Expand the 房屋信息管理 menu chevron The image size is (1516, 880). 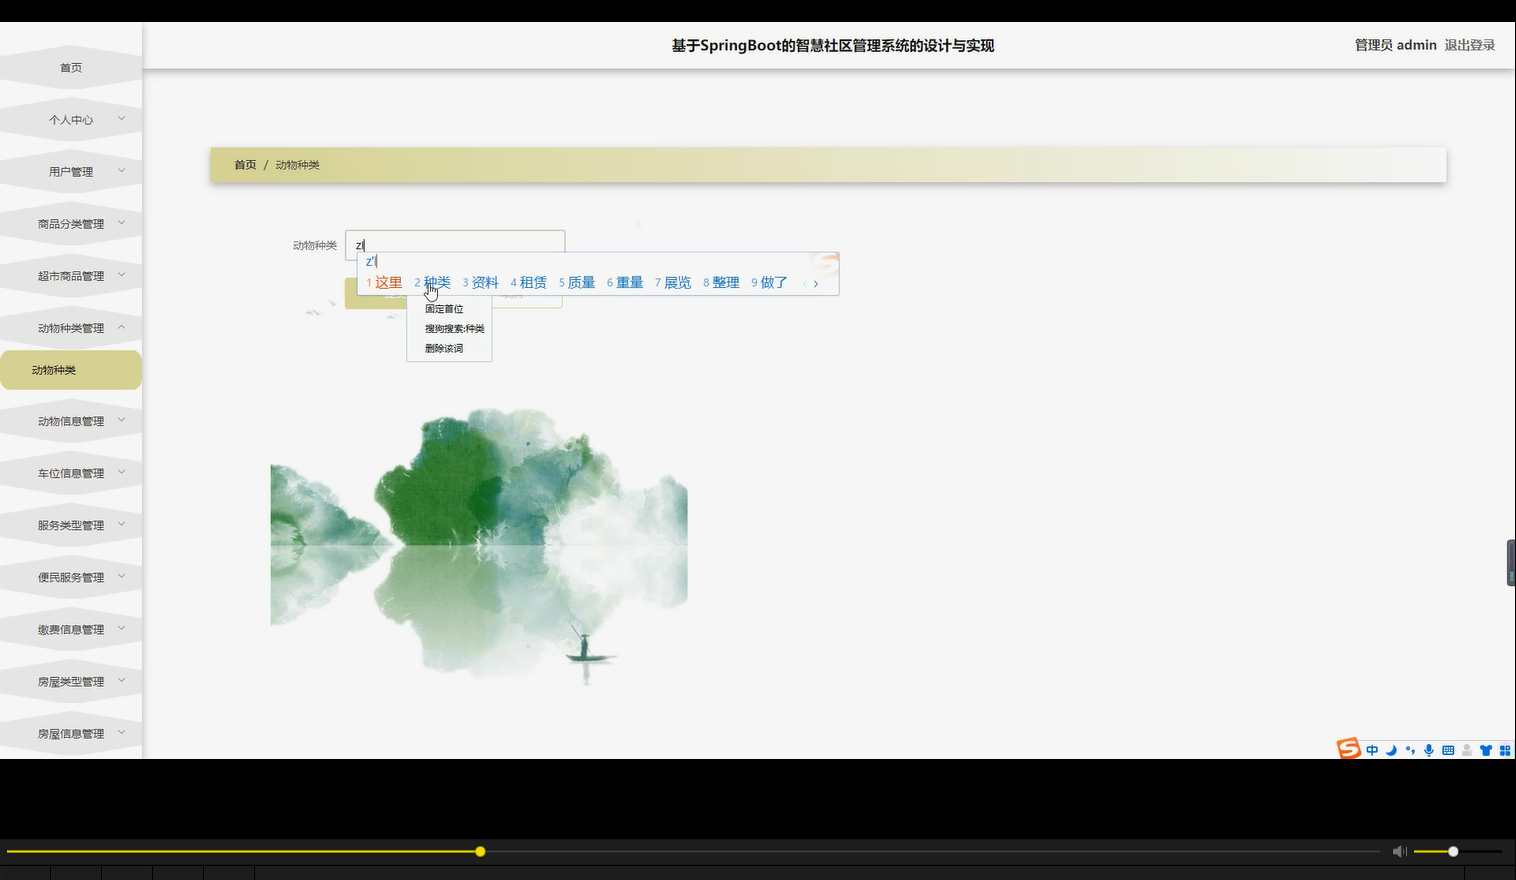pyautogui.click(x=122, y=732)
